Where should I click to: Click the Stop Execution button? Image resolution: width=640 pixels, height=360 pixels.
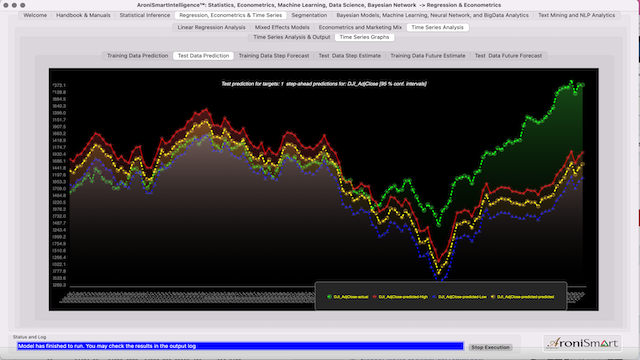tap(490, 347)
